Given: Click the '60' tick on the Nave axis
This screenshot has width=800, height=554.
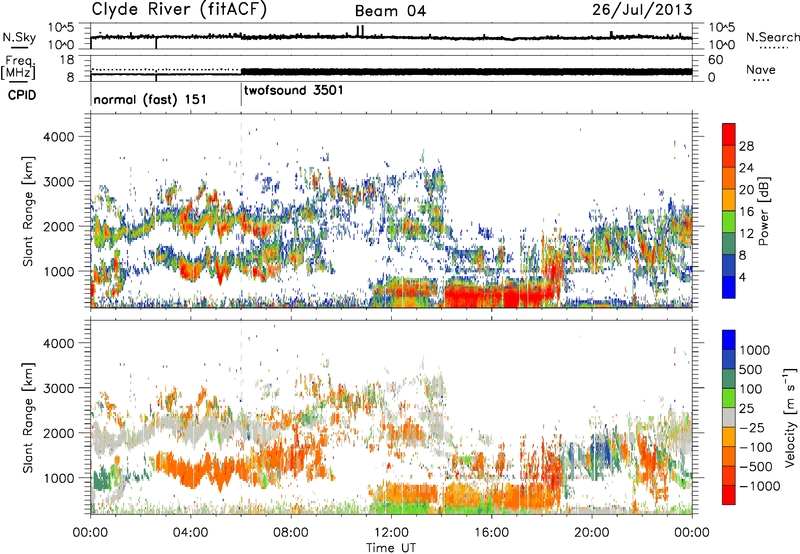Looking at the screenshot, I should (x=715, y=60).
